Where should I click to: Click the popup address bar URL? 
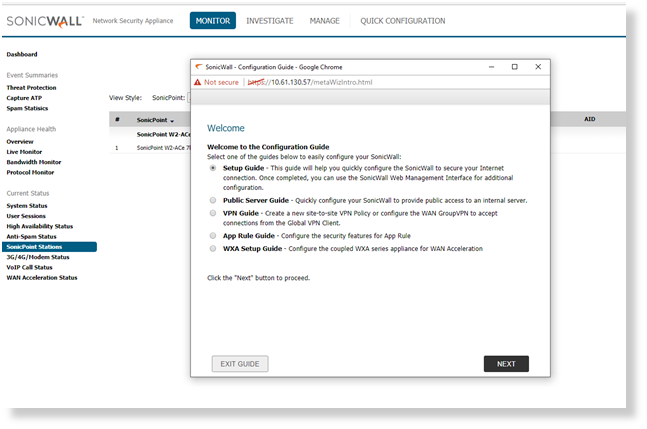310,82
